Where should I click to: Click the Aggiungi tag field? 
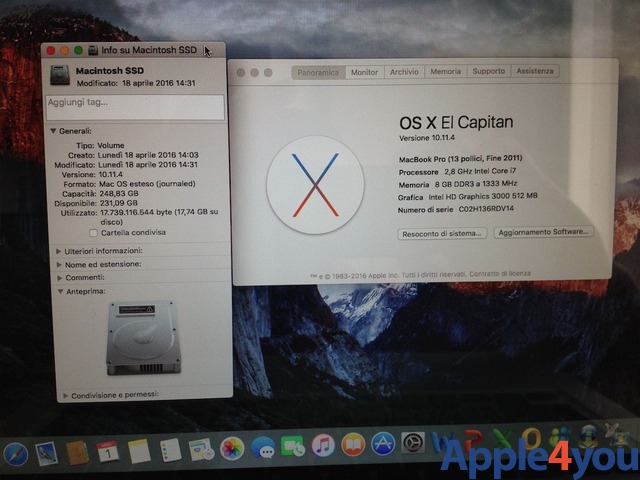click(135, 108)
